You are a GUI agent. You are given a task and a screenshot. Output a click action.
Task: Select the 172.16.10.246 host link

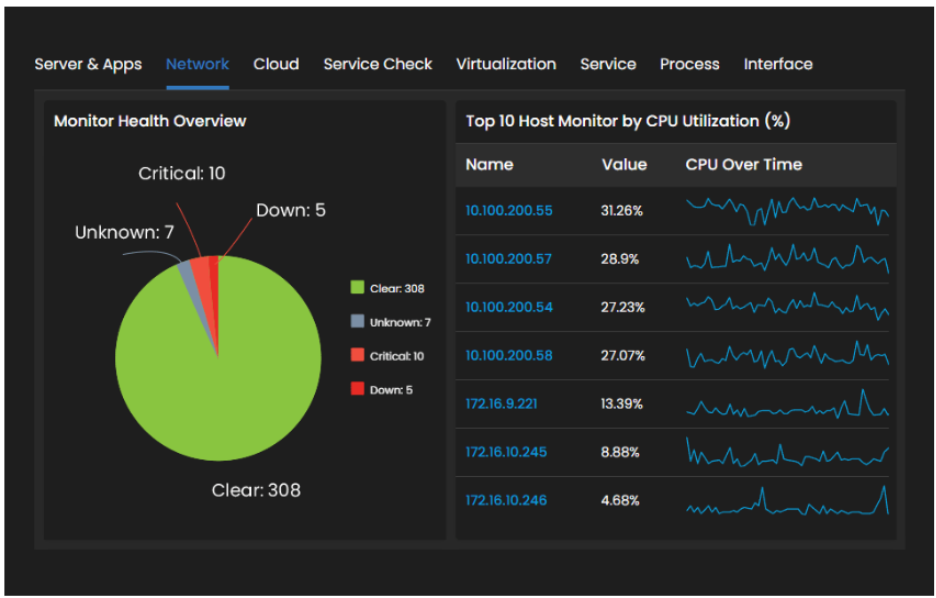click(x=506, y=501)
